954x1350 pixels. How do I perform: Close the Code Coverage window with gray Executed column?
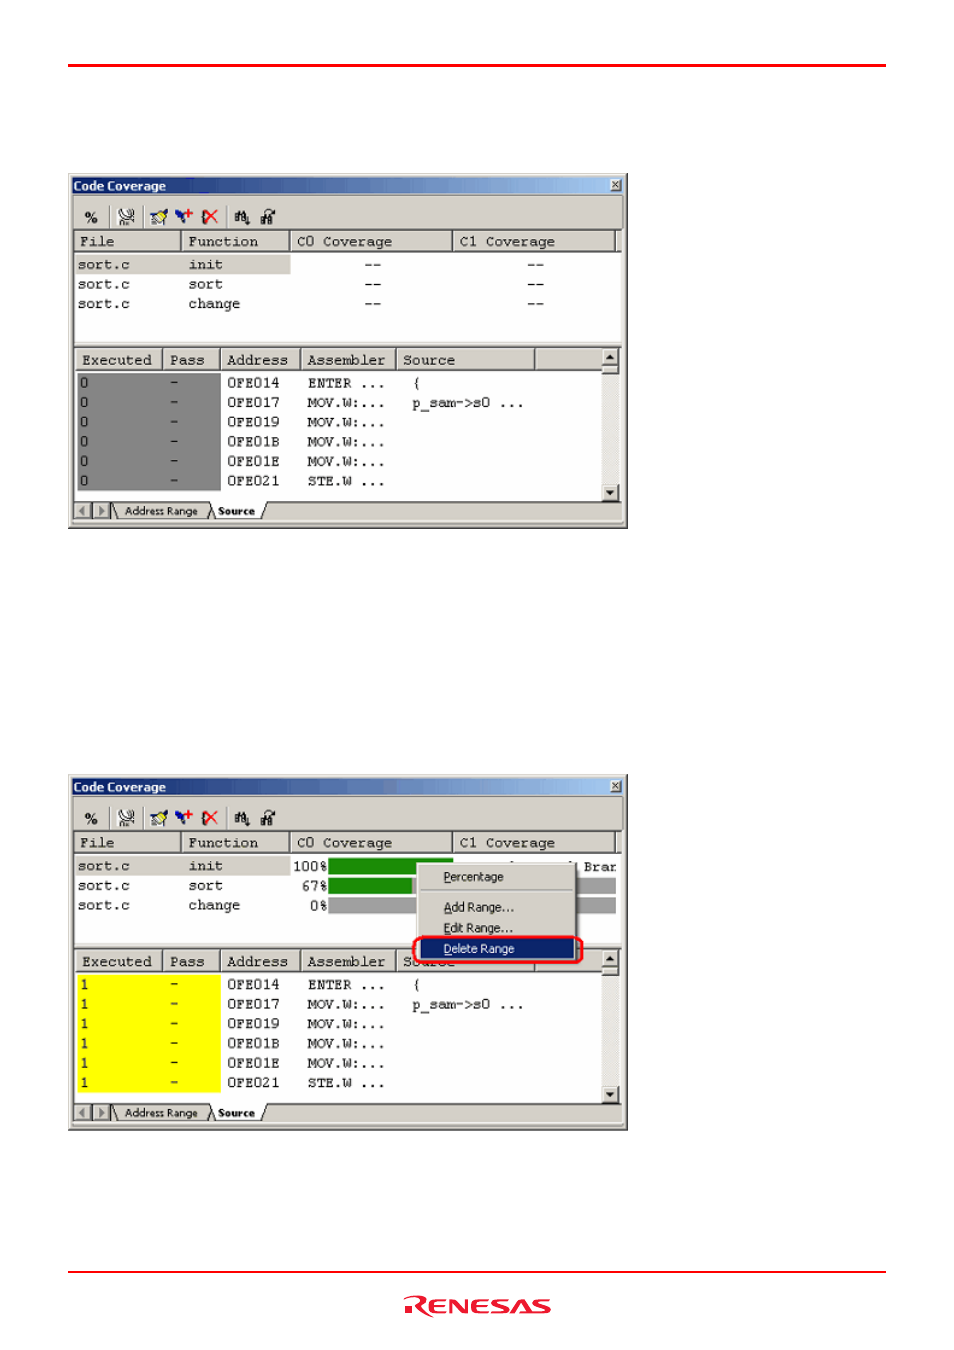(x=616, y=185)
